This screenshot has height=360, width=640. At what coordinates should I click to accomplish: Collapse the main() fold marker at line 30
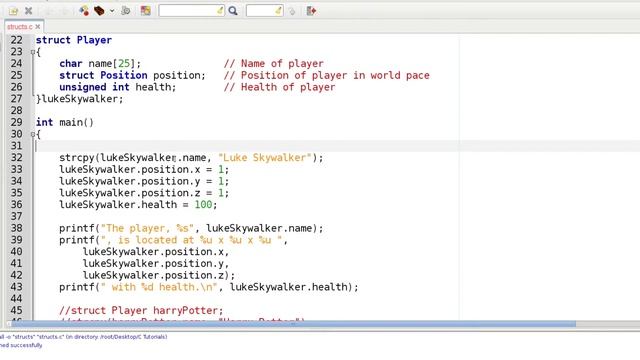(33, 134)
